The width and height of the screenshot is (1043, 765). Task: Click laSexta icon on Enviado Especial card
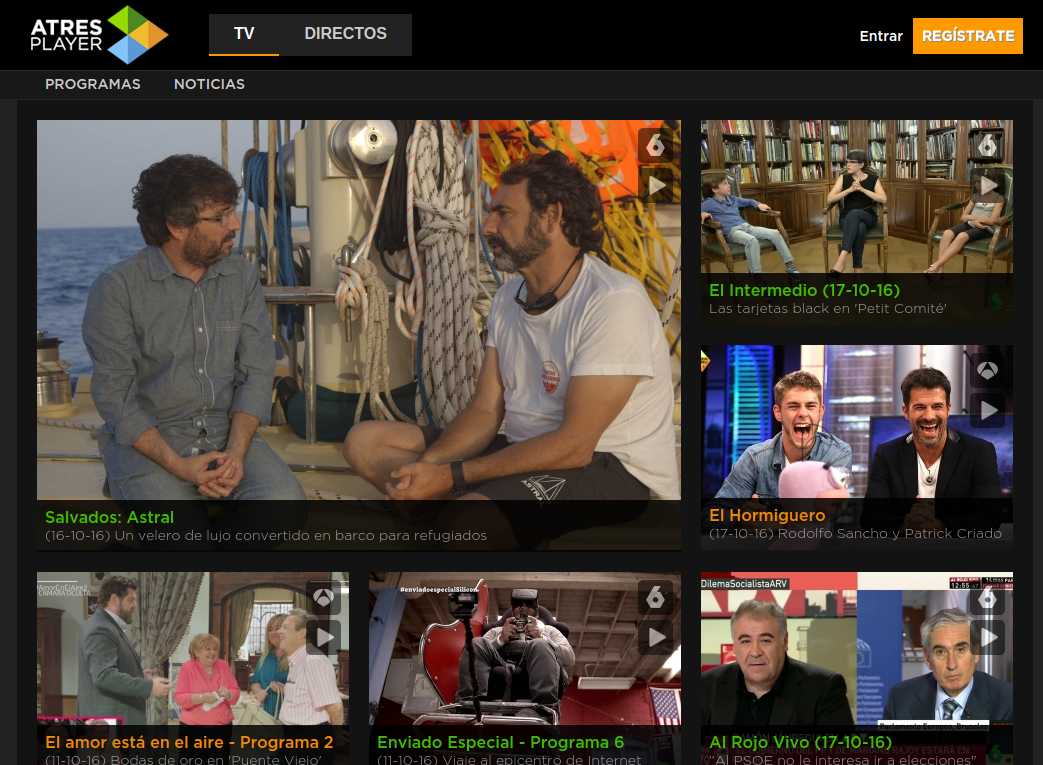[x=655, y=597]
